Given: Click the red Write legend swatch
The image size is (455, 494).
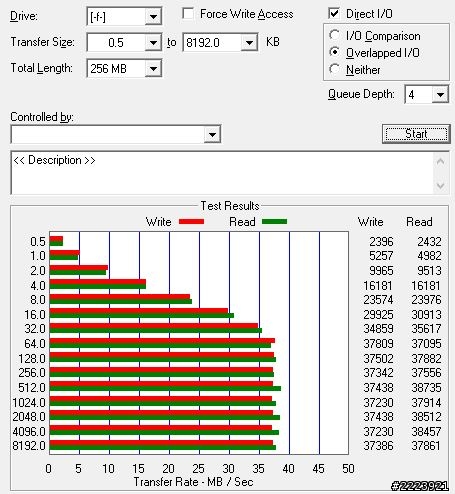Looking at the screenshot, I should click(x=191, y=221).
